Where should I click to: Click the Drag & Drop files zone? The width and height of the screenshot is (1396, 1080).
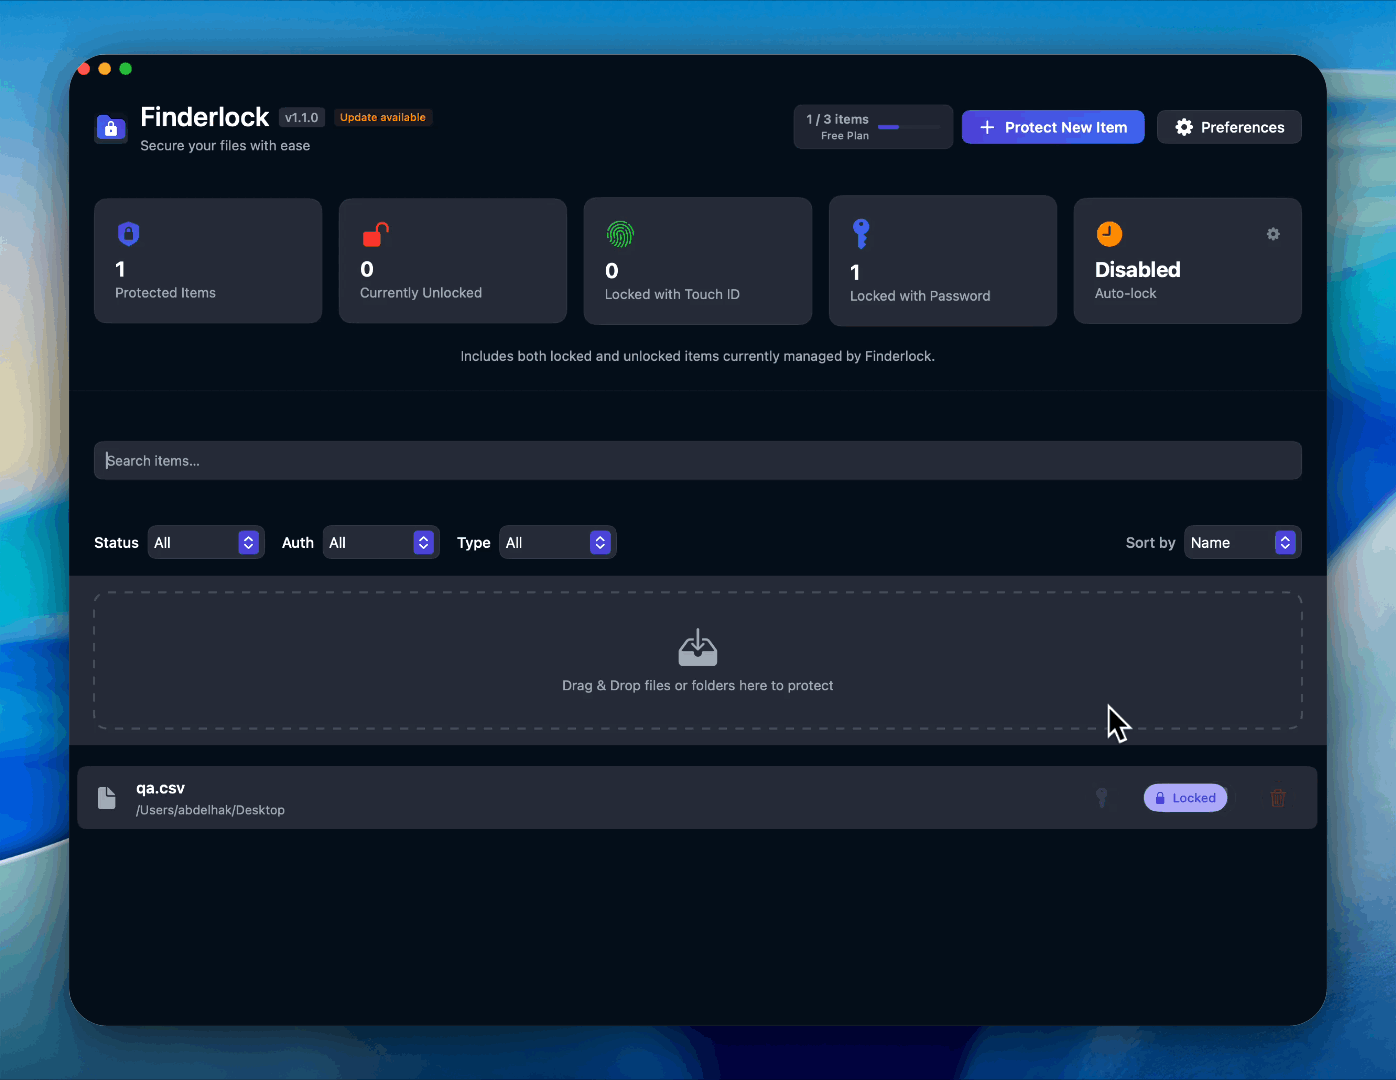(698, 660)
